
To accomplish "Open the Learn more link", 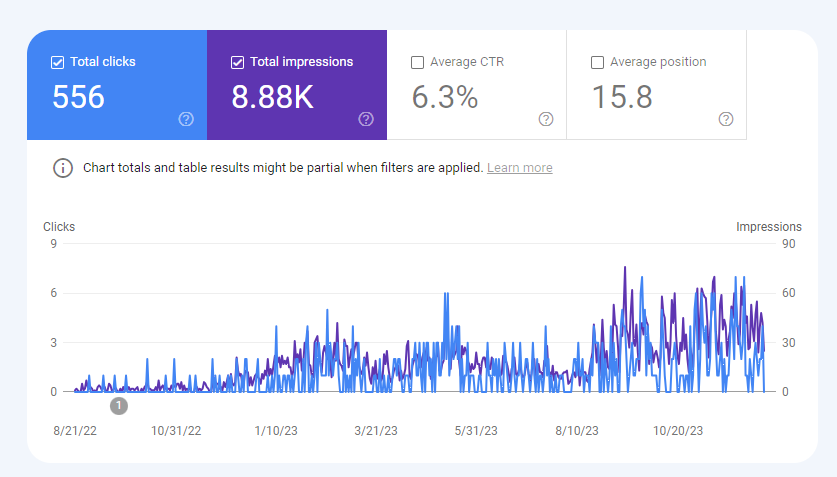I will 519,168.
